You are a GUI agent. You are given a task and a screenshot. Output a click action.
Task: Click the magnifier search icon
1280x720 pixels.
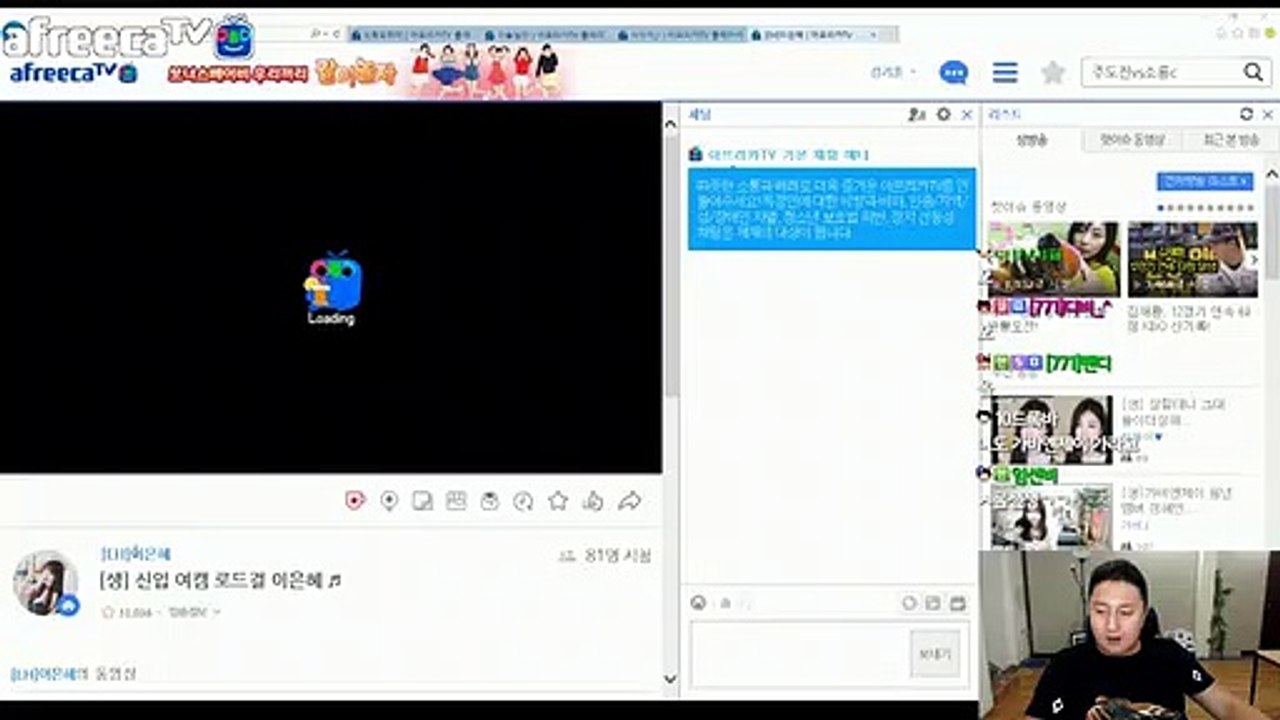pyautogui.click(x=1253, y=72)
